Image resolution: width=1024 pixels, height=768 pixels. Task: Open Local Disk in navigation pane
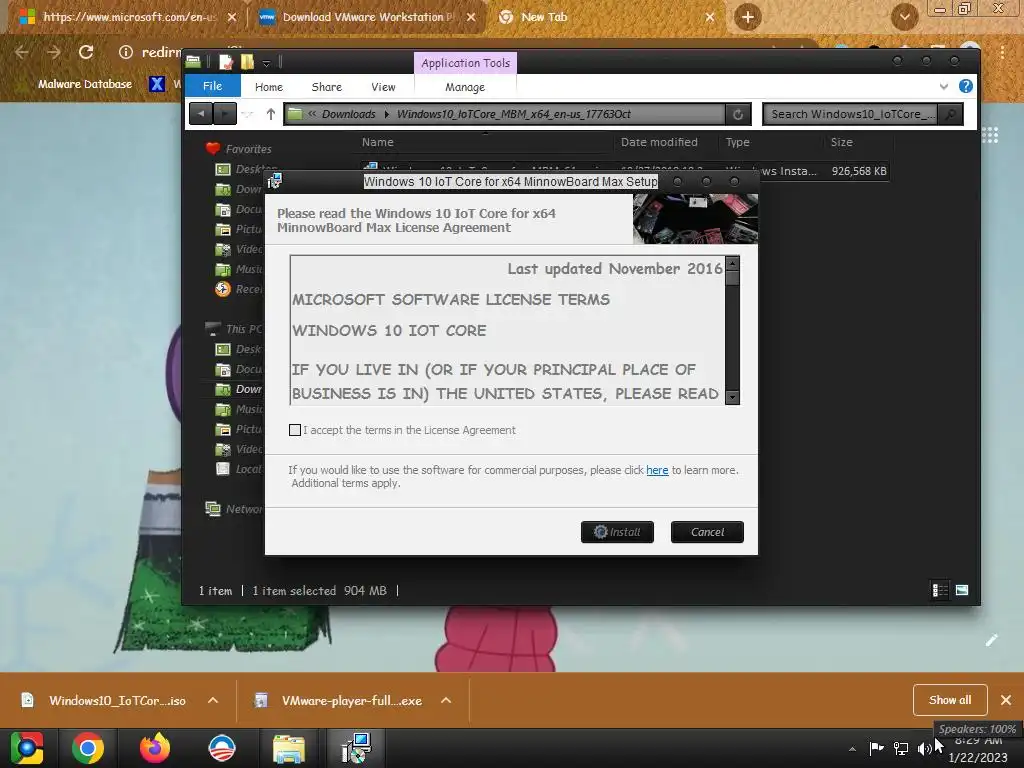[x=240, y=469]
